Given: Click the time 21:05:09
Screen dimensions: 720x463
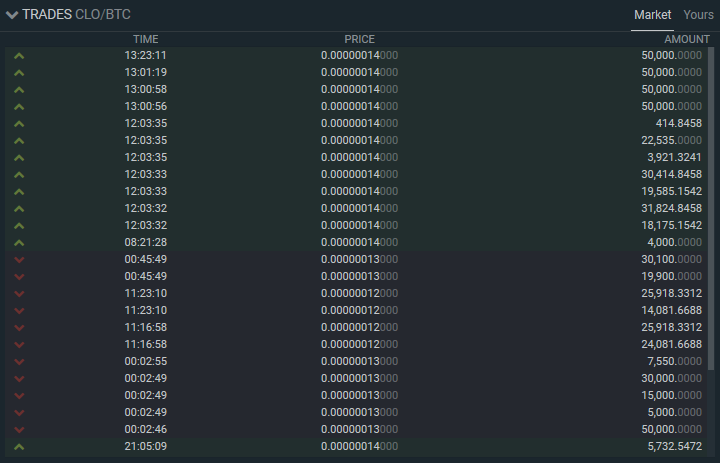Looking at the screenshot, I should point(146,446).
